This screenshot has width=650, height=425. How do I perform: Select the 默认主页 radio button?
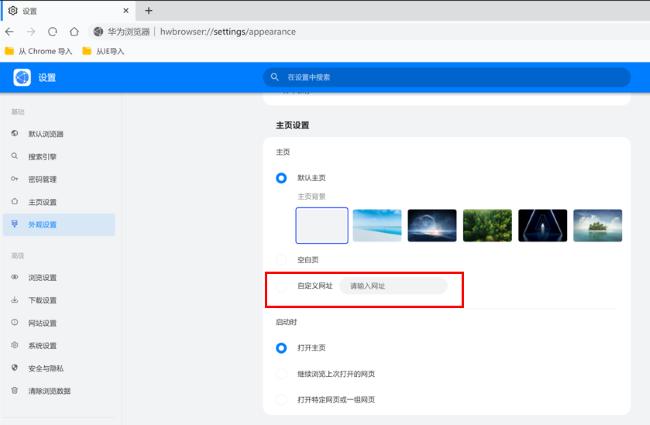coord(282,177)
